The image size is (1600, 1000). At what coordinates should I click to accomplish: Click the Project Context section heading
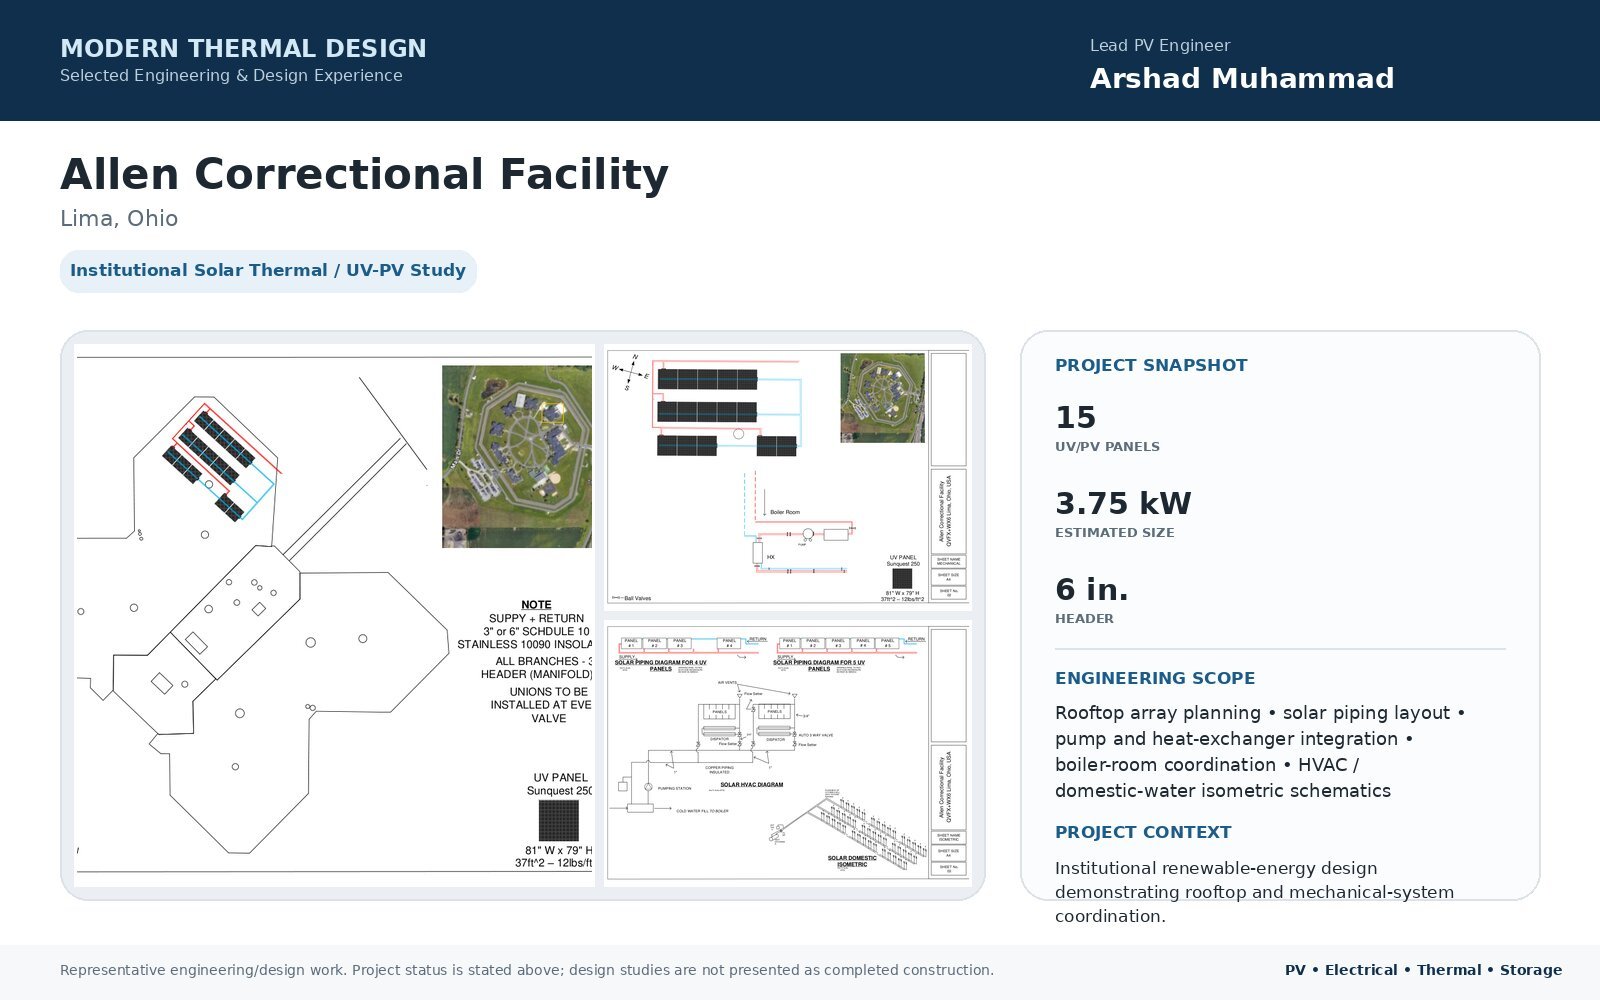click(1143, 832)
